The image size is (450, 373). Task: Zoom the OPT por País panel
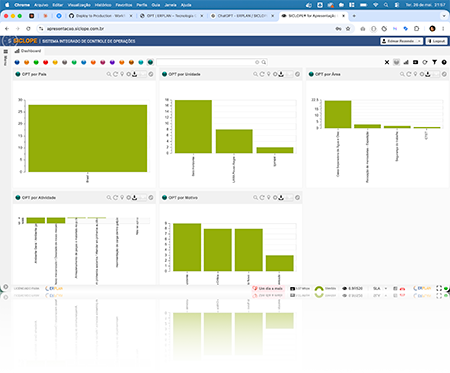[109, 74]
